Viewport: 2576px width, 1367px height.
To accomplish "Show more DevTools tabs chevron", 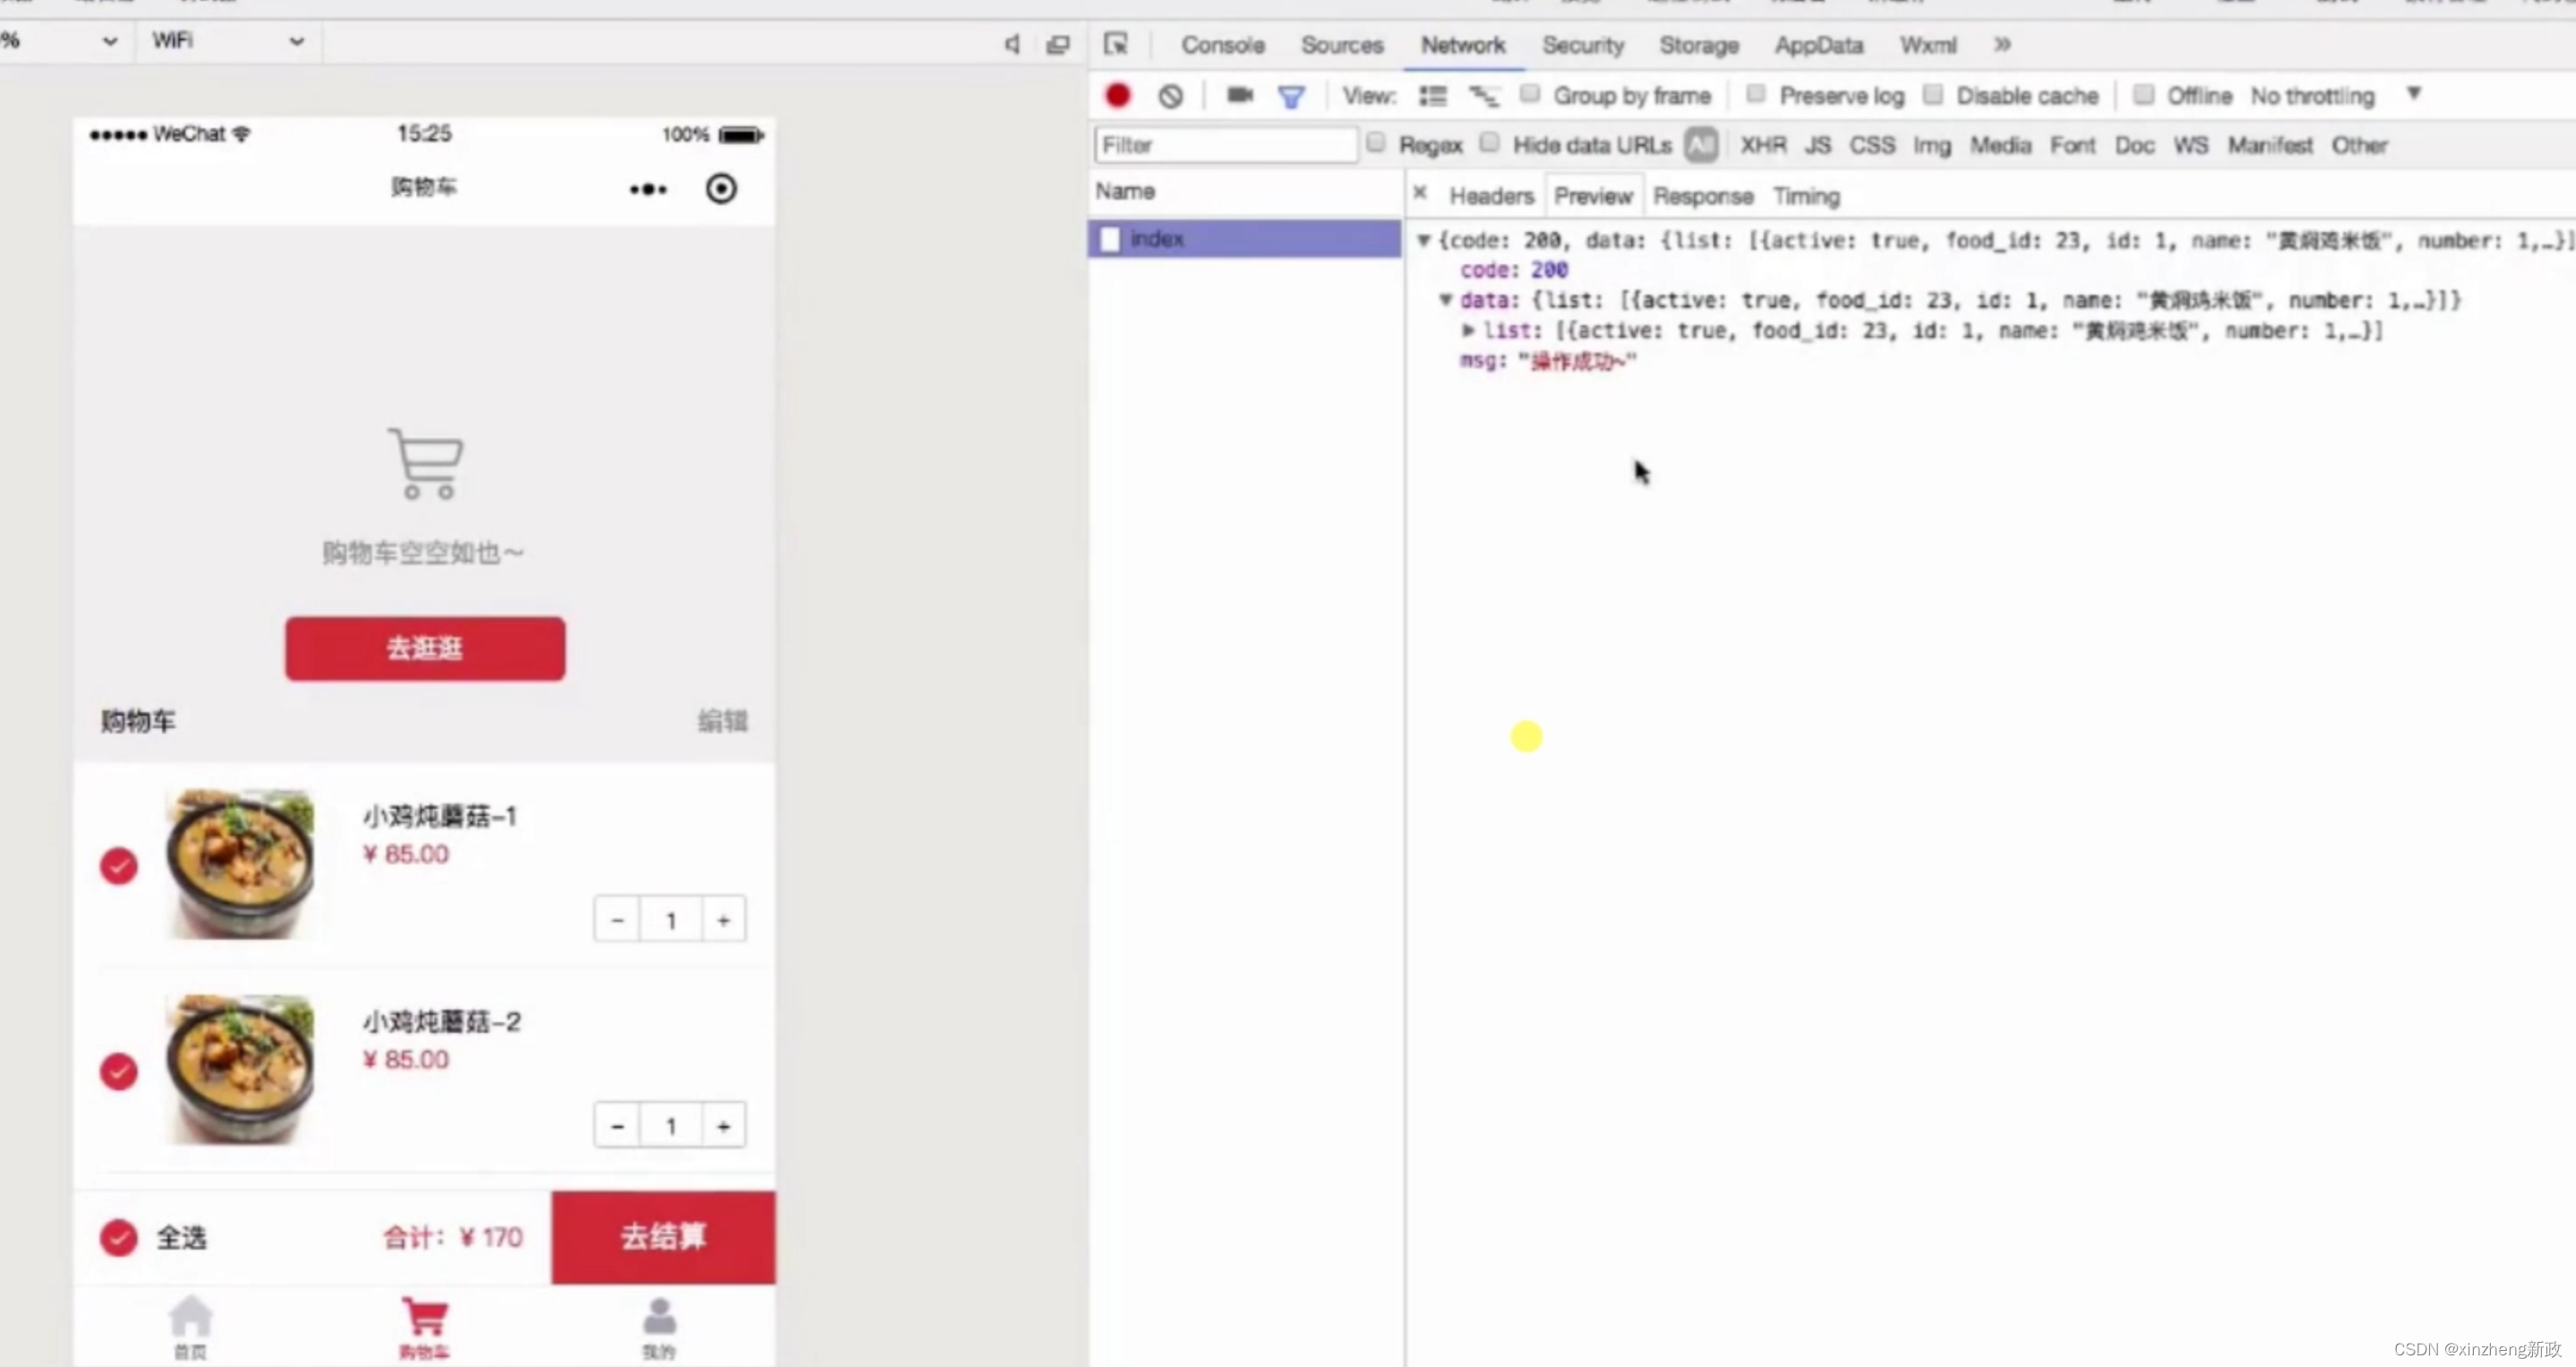I will point(2002,44).
